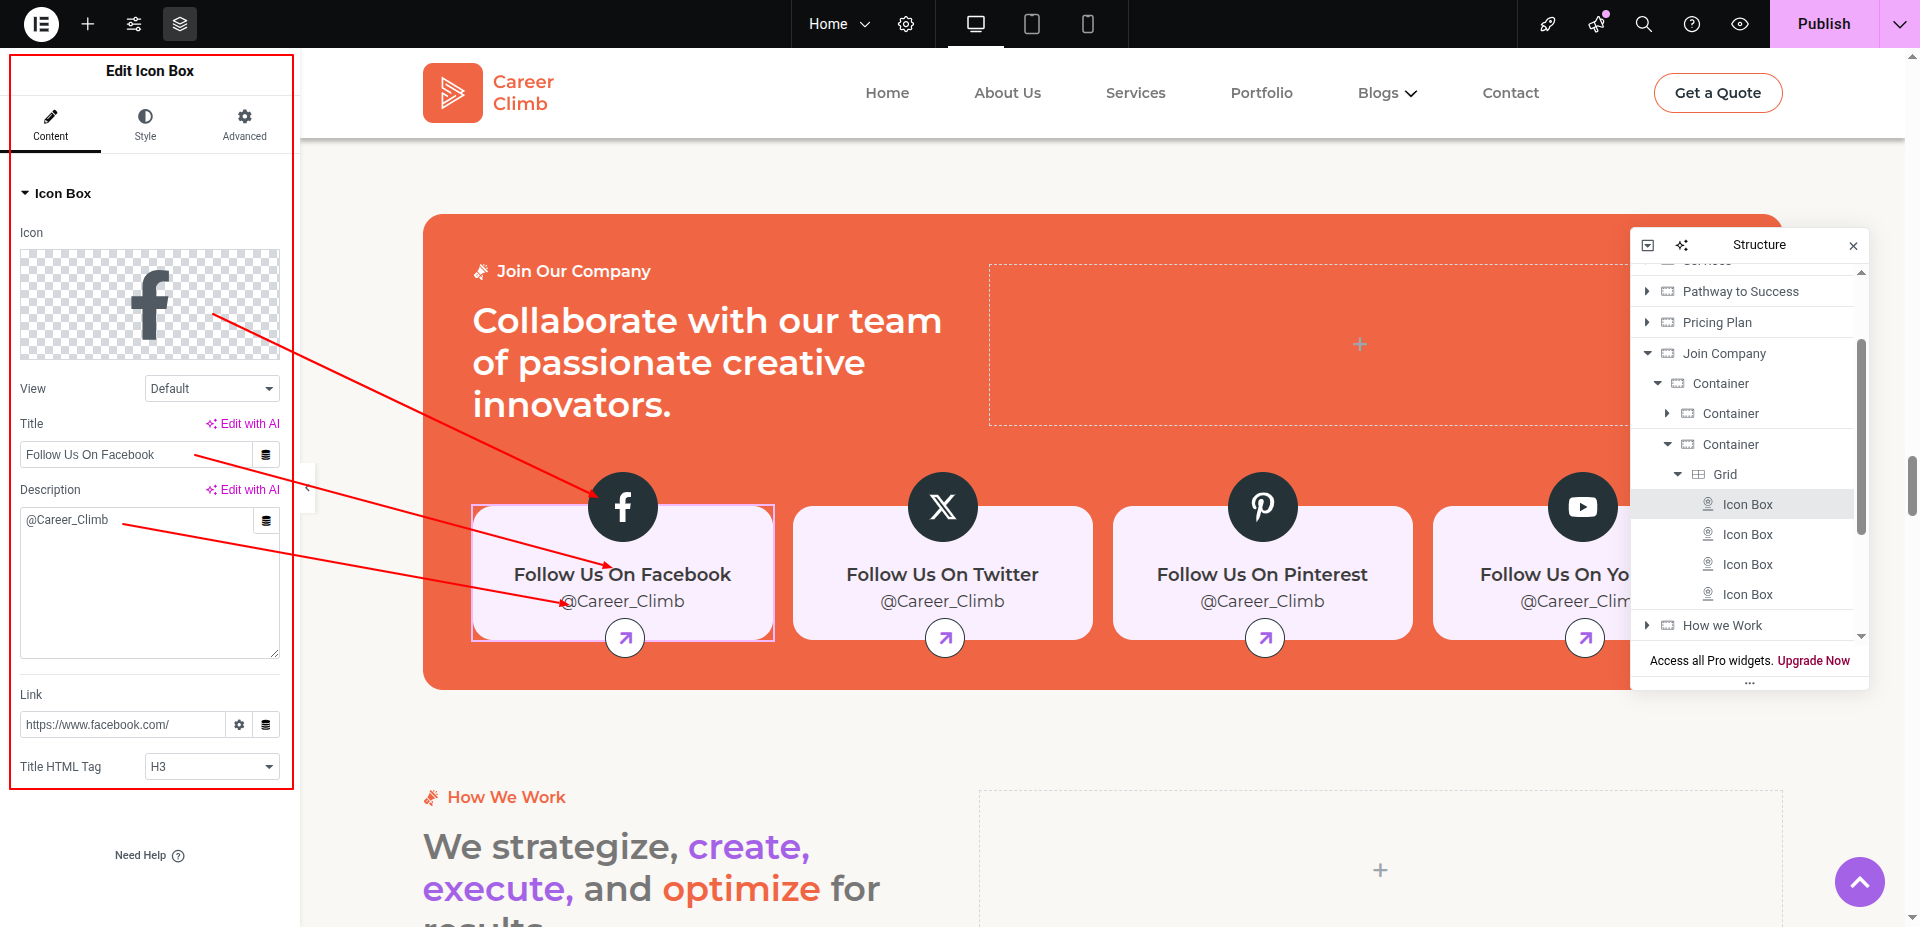1920x927 pixels.
Task: Click the add element plus icon
Action: click(x=88, y=24)
